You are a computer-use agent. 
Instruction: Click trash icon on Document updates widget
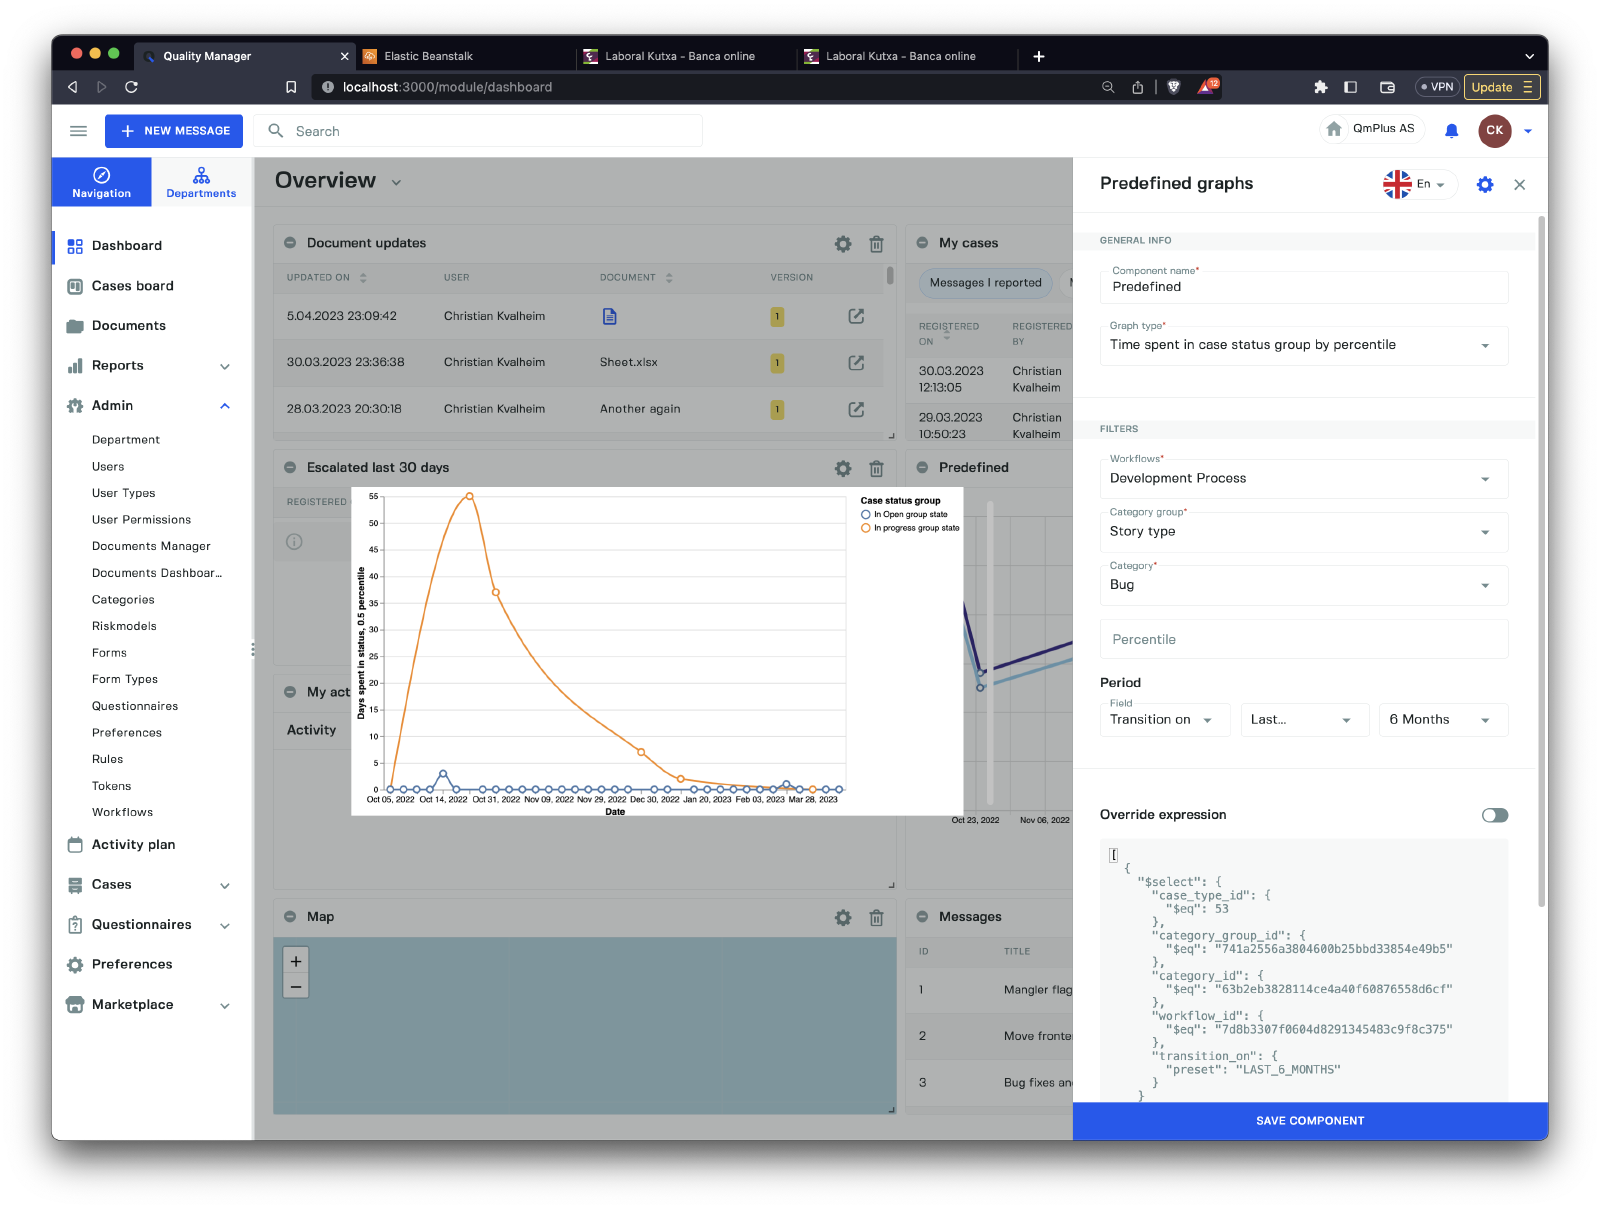pyautogui.click(x=876, y=244)
